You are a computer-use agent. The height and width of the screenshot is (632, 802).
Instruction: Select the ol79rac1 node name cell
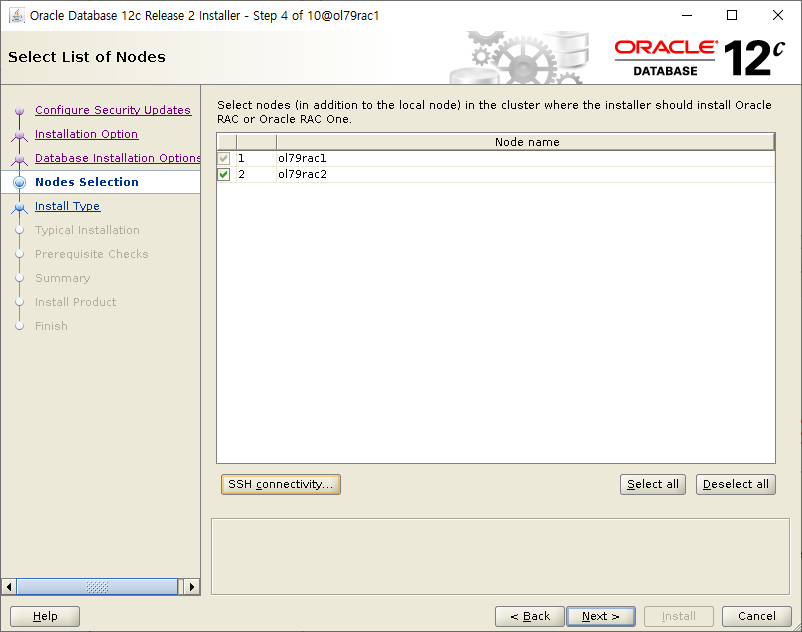[x=525, y=159]
